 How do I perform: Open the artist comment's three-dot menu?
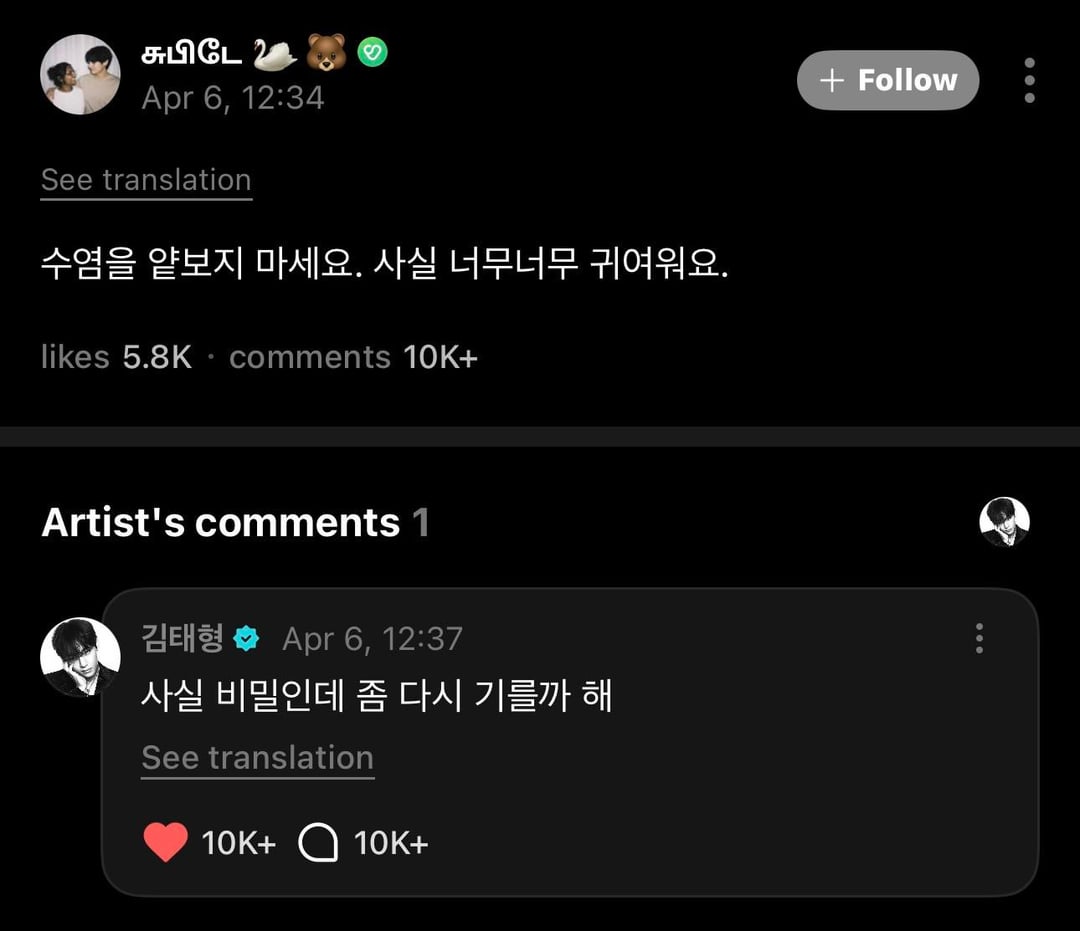[979, 638]
